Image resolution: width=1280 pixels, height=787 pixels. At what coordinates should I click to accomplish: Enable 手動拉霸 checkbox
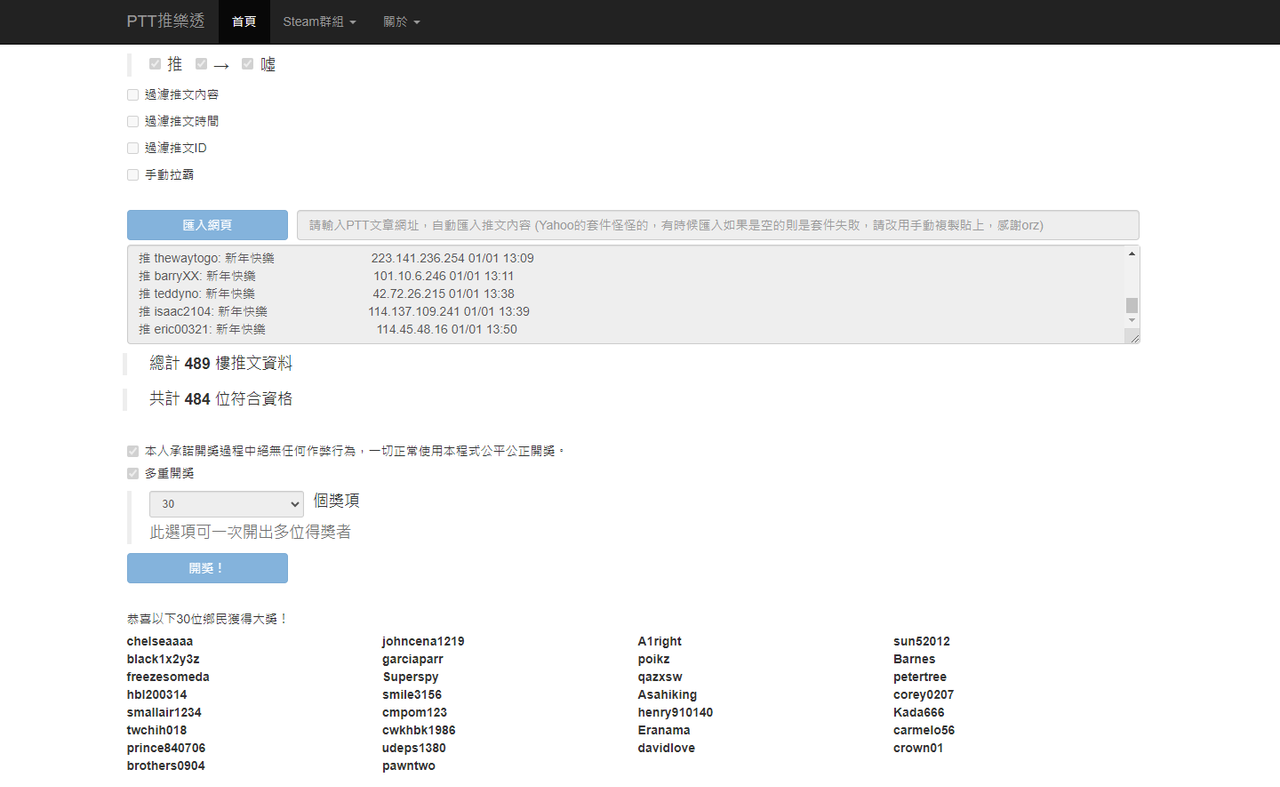pos(133,175)
